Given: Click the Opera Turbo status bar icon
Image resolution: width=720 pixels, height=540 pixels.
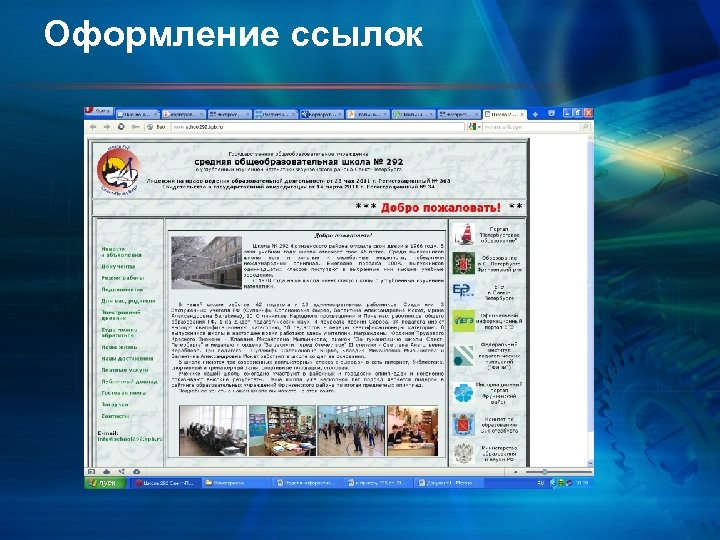Looking at the screenshot, I should coord(136,472).
